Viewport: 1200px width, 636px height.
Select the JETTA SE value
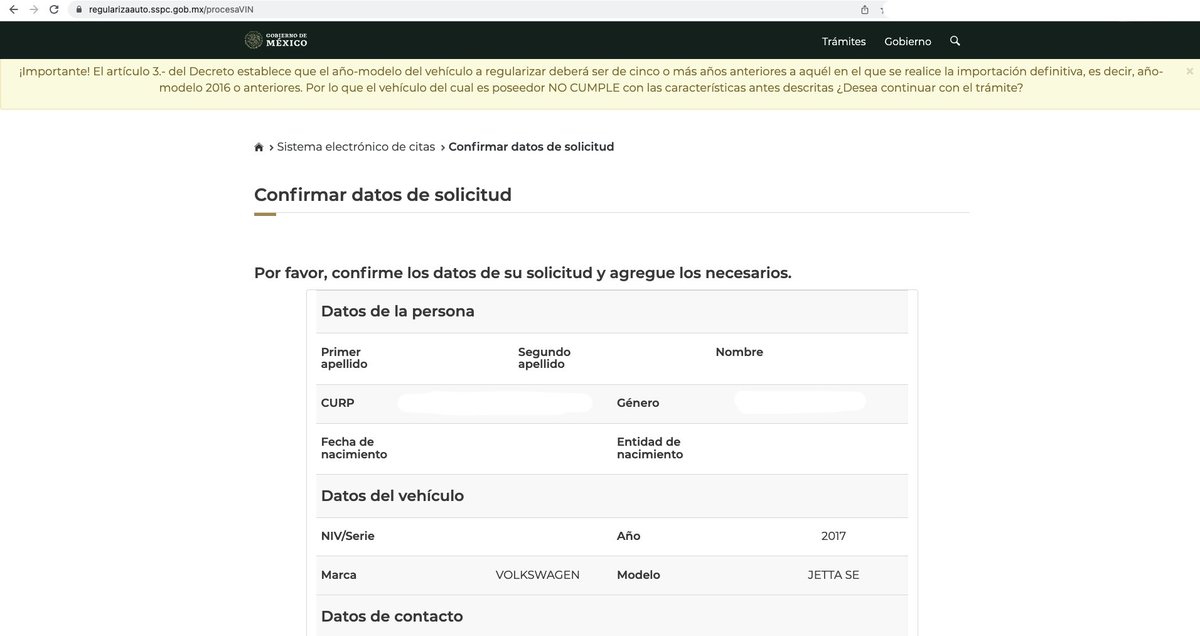(x=834, y=575)
